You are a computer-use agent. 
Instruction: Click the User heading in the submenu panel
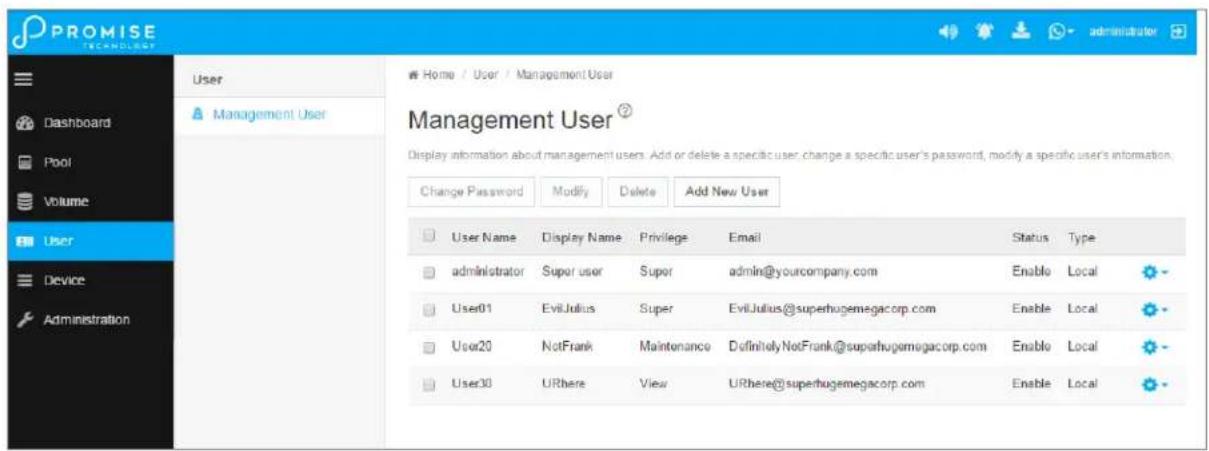coord(206,79)
